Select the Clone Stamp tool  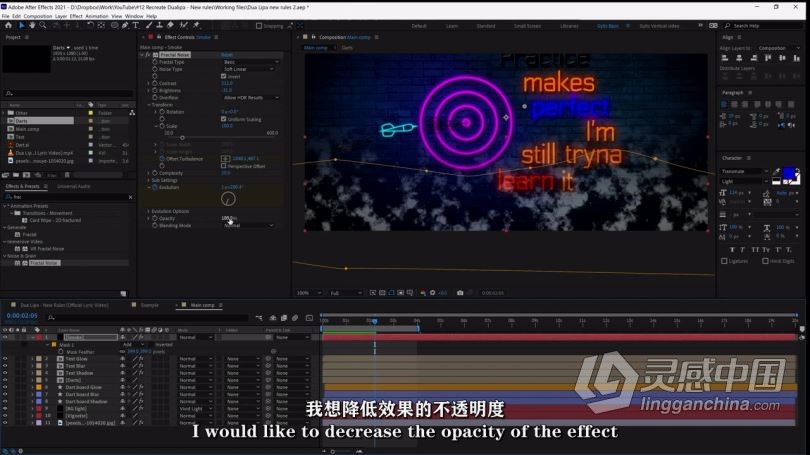[160, 25]
